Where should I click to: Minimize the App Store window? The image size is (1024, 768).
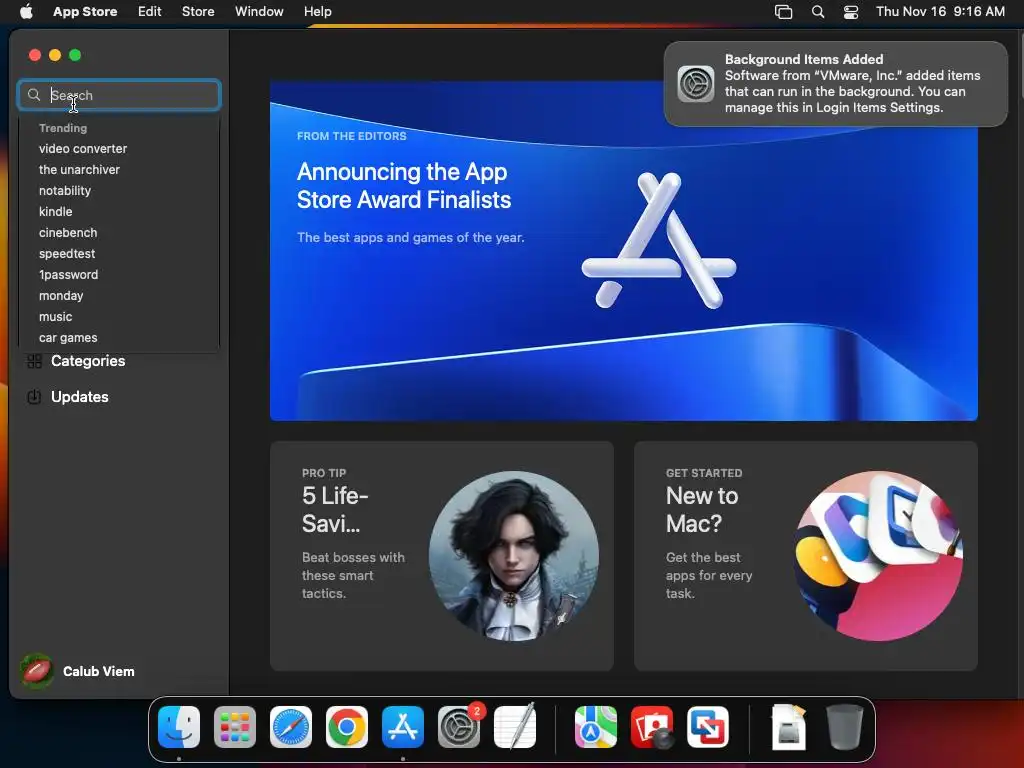[55, 55]
